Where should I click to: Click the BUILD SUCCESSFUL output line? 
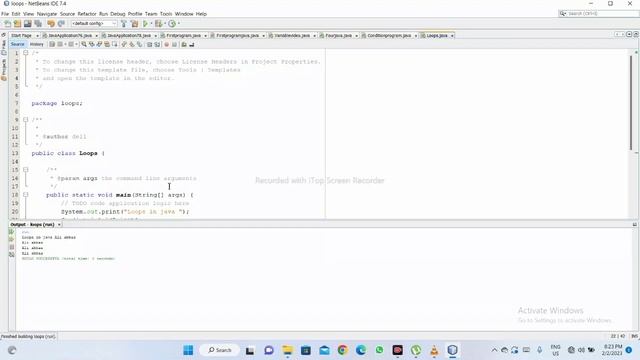68,258
